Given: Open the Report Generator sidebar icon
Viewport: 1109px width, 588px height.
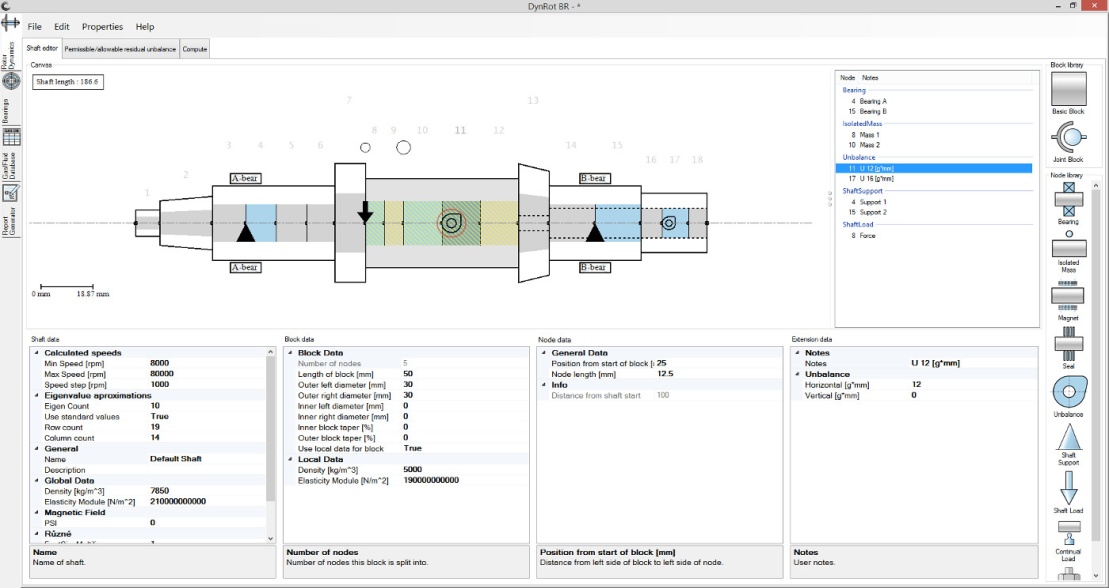Looking at the screenshot, I should pyautogui.click(x=11, y=193).
